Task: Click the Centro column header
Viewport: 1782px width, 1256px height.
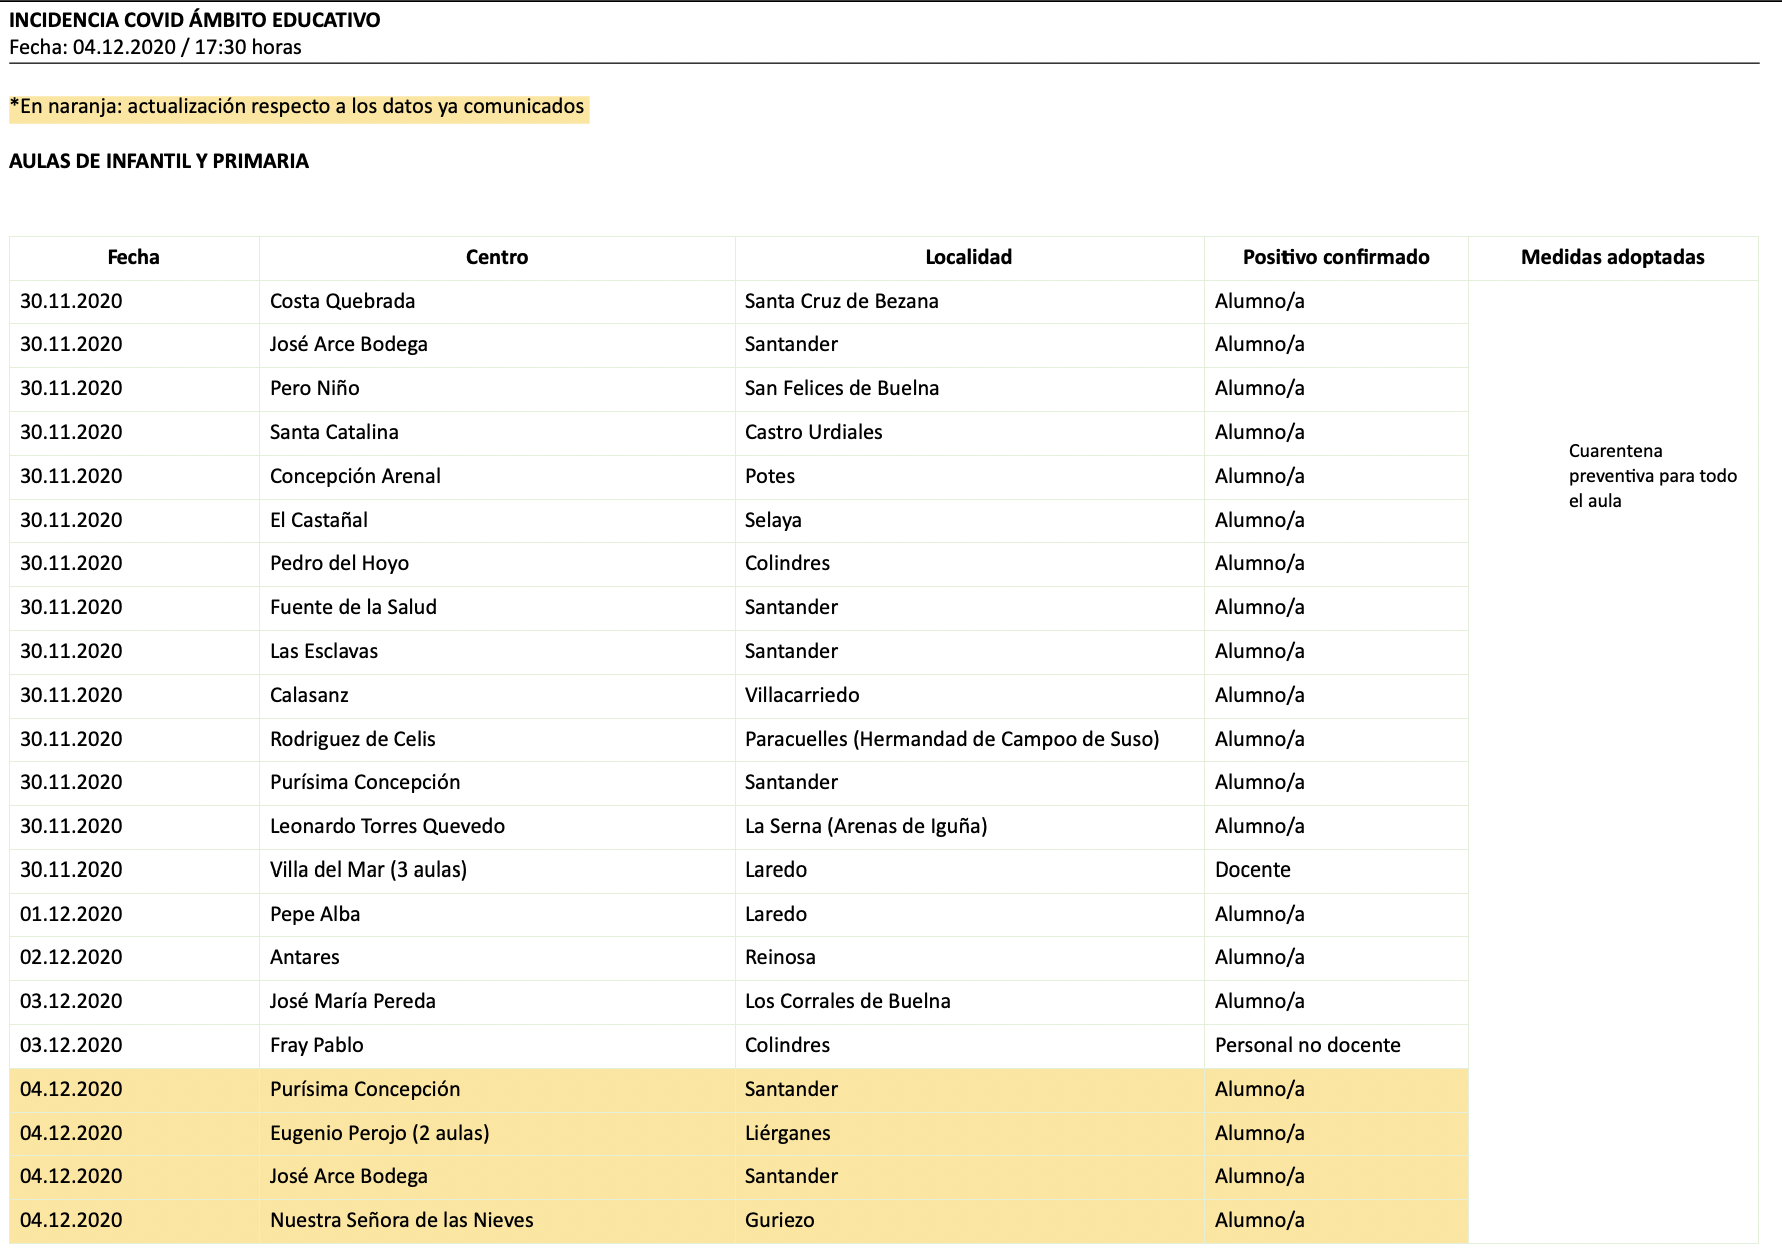Action: (x=496, y=257)
